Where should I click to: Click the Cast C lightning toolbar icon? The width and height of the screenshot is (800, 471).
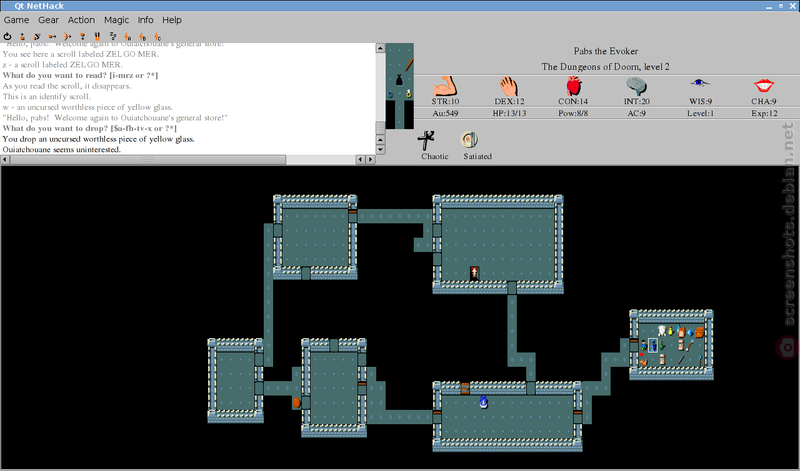tap(157, 36)
